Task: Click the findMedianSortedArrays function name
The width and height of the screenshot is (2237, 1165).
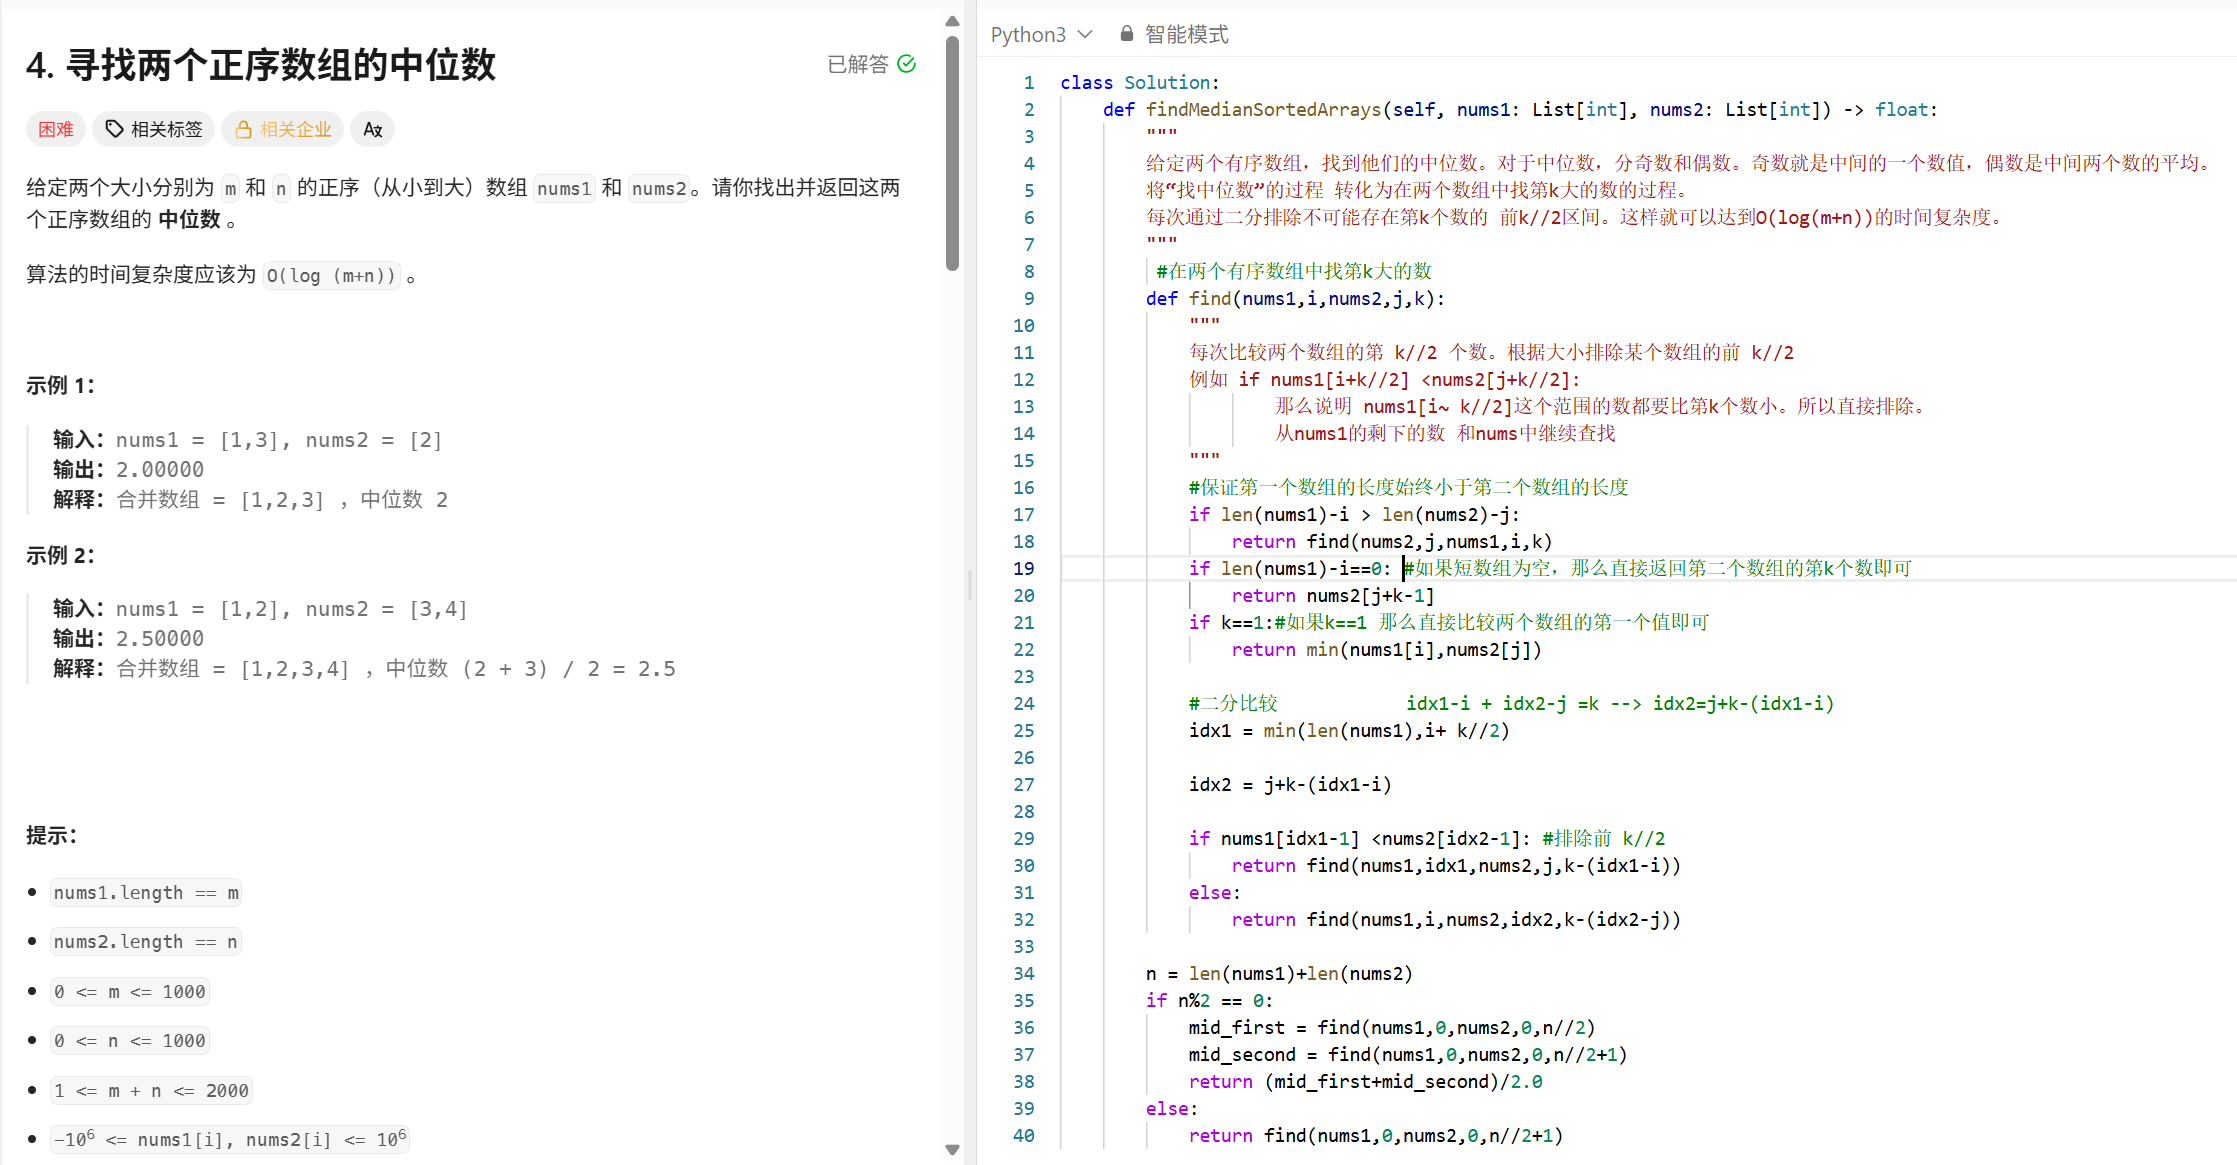Action: 1262,109
